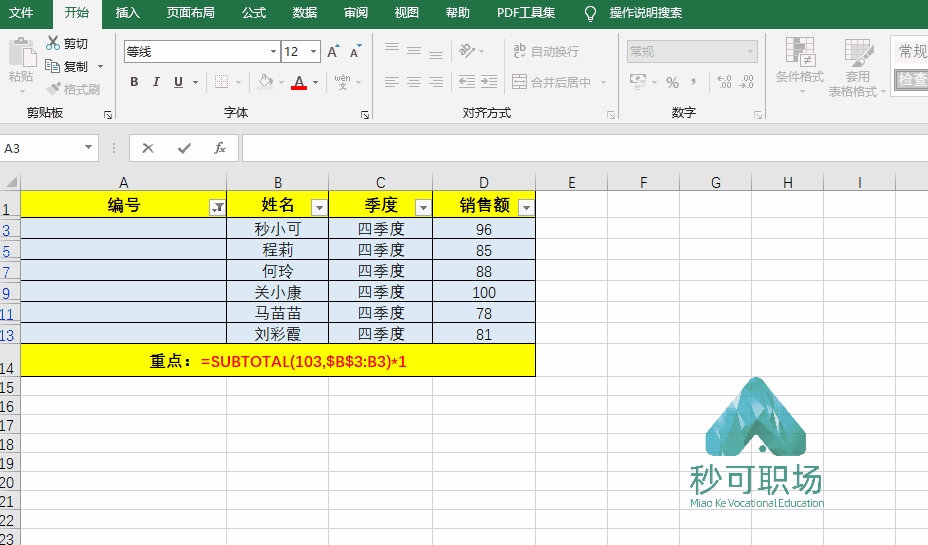This screenshot has width=928, height=545.
Task: Select the cell with value 100
Action: 484,292
